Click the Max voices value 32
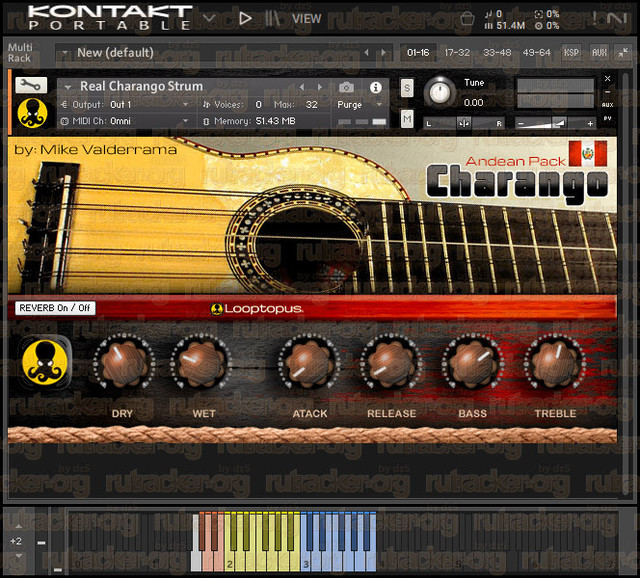Screen dimensions: 640x578 (x=311, y=104)
